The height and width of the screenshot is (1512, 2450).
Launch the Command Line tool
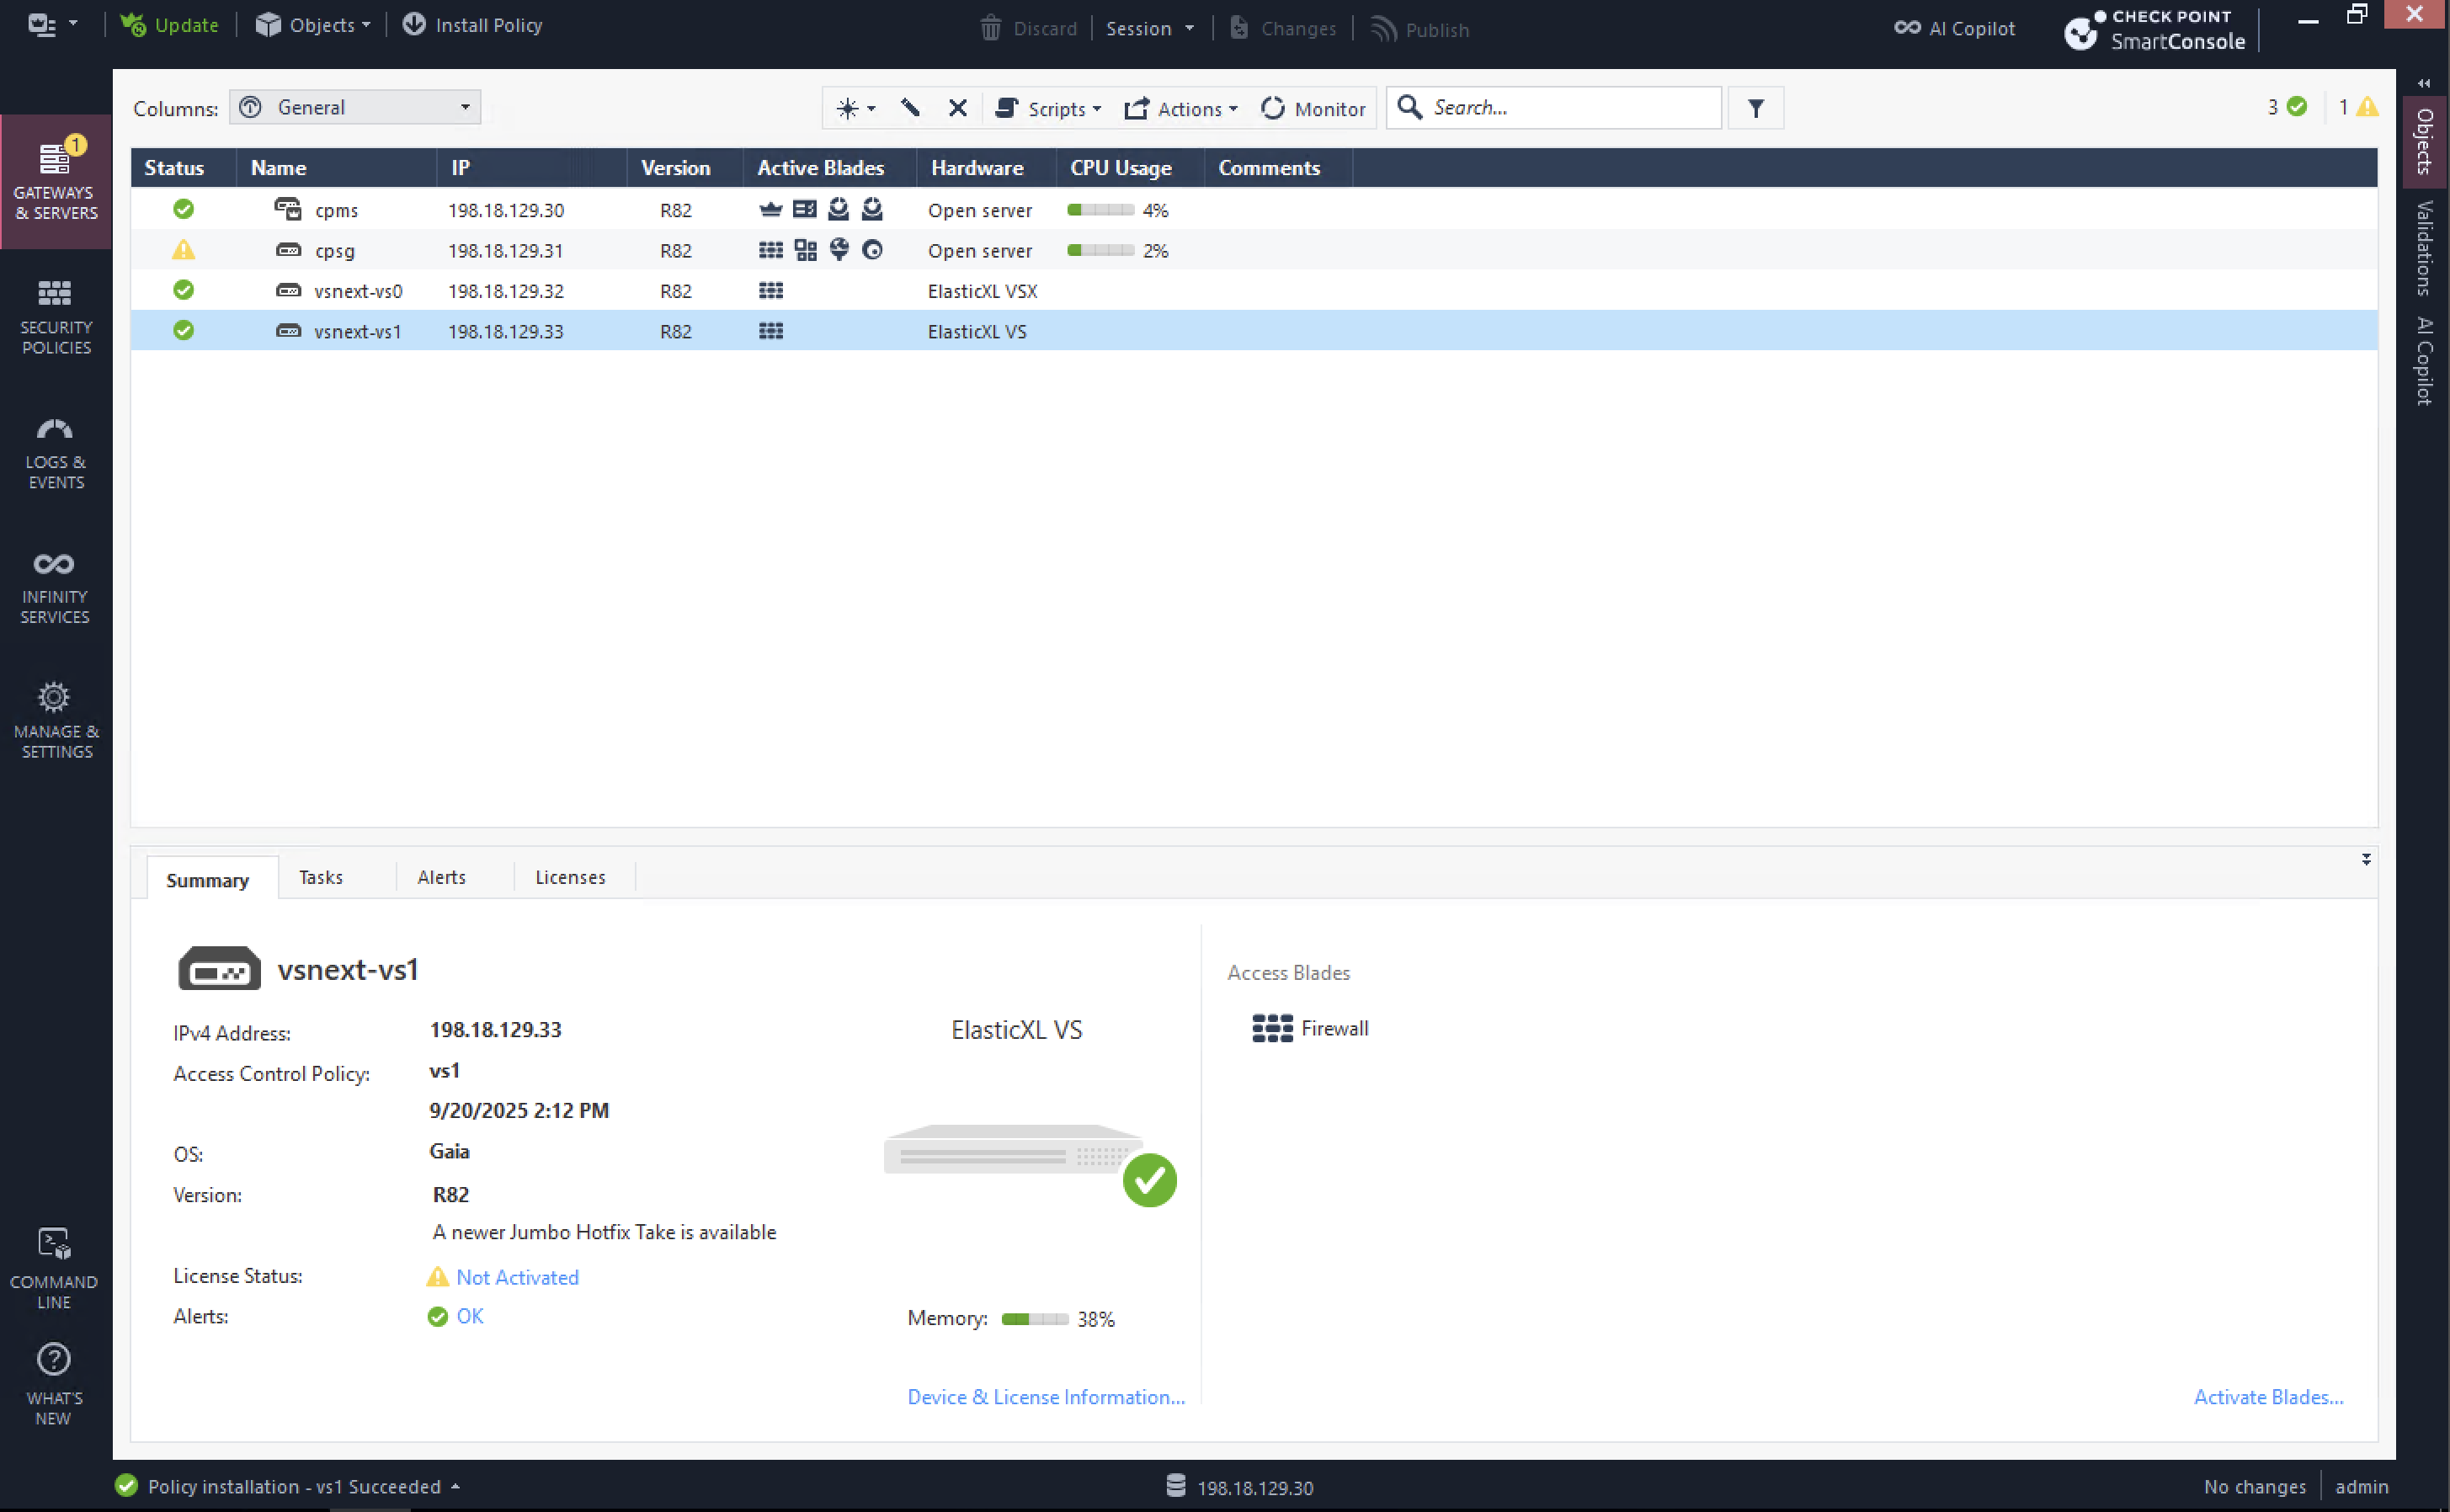pos(54,1267)
